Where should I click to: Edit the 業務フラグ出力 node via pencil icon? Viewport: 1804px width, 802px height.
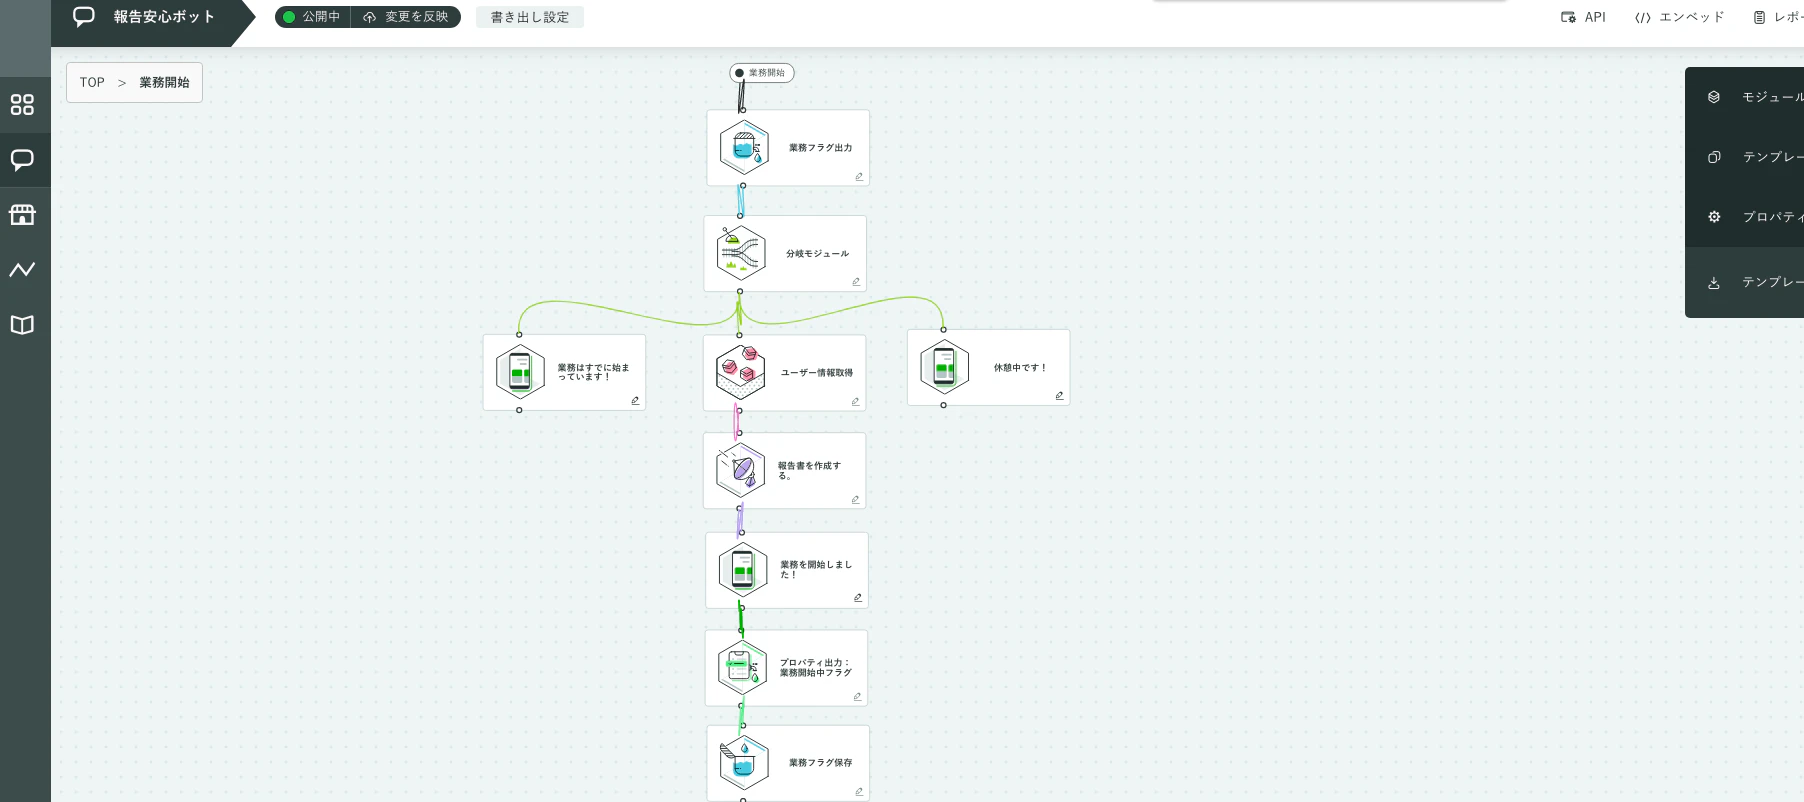click(859, 177)
